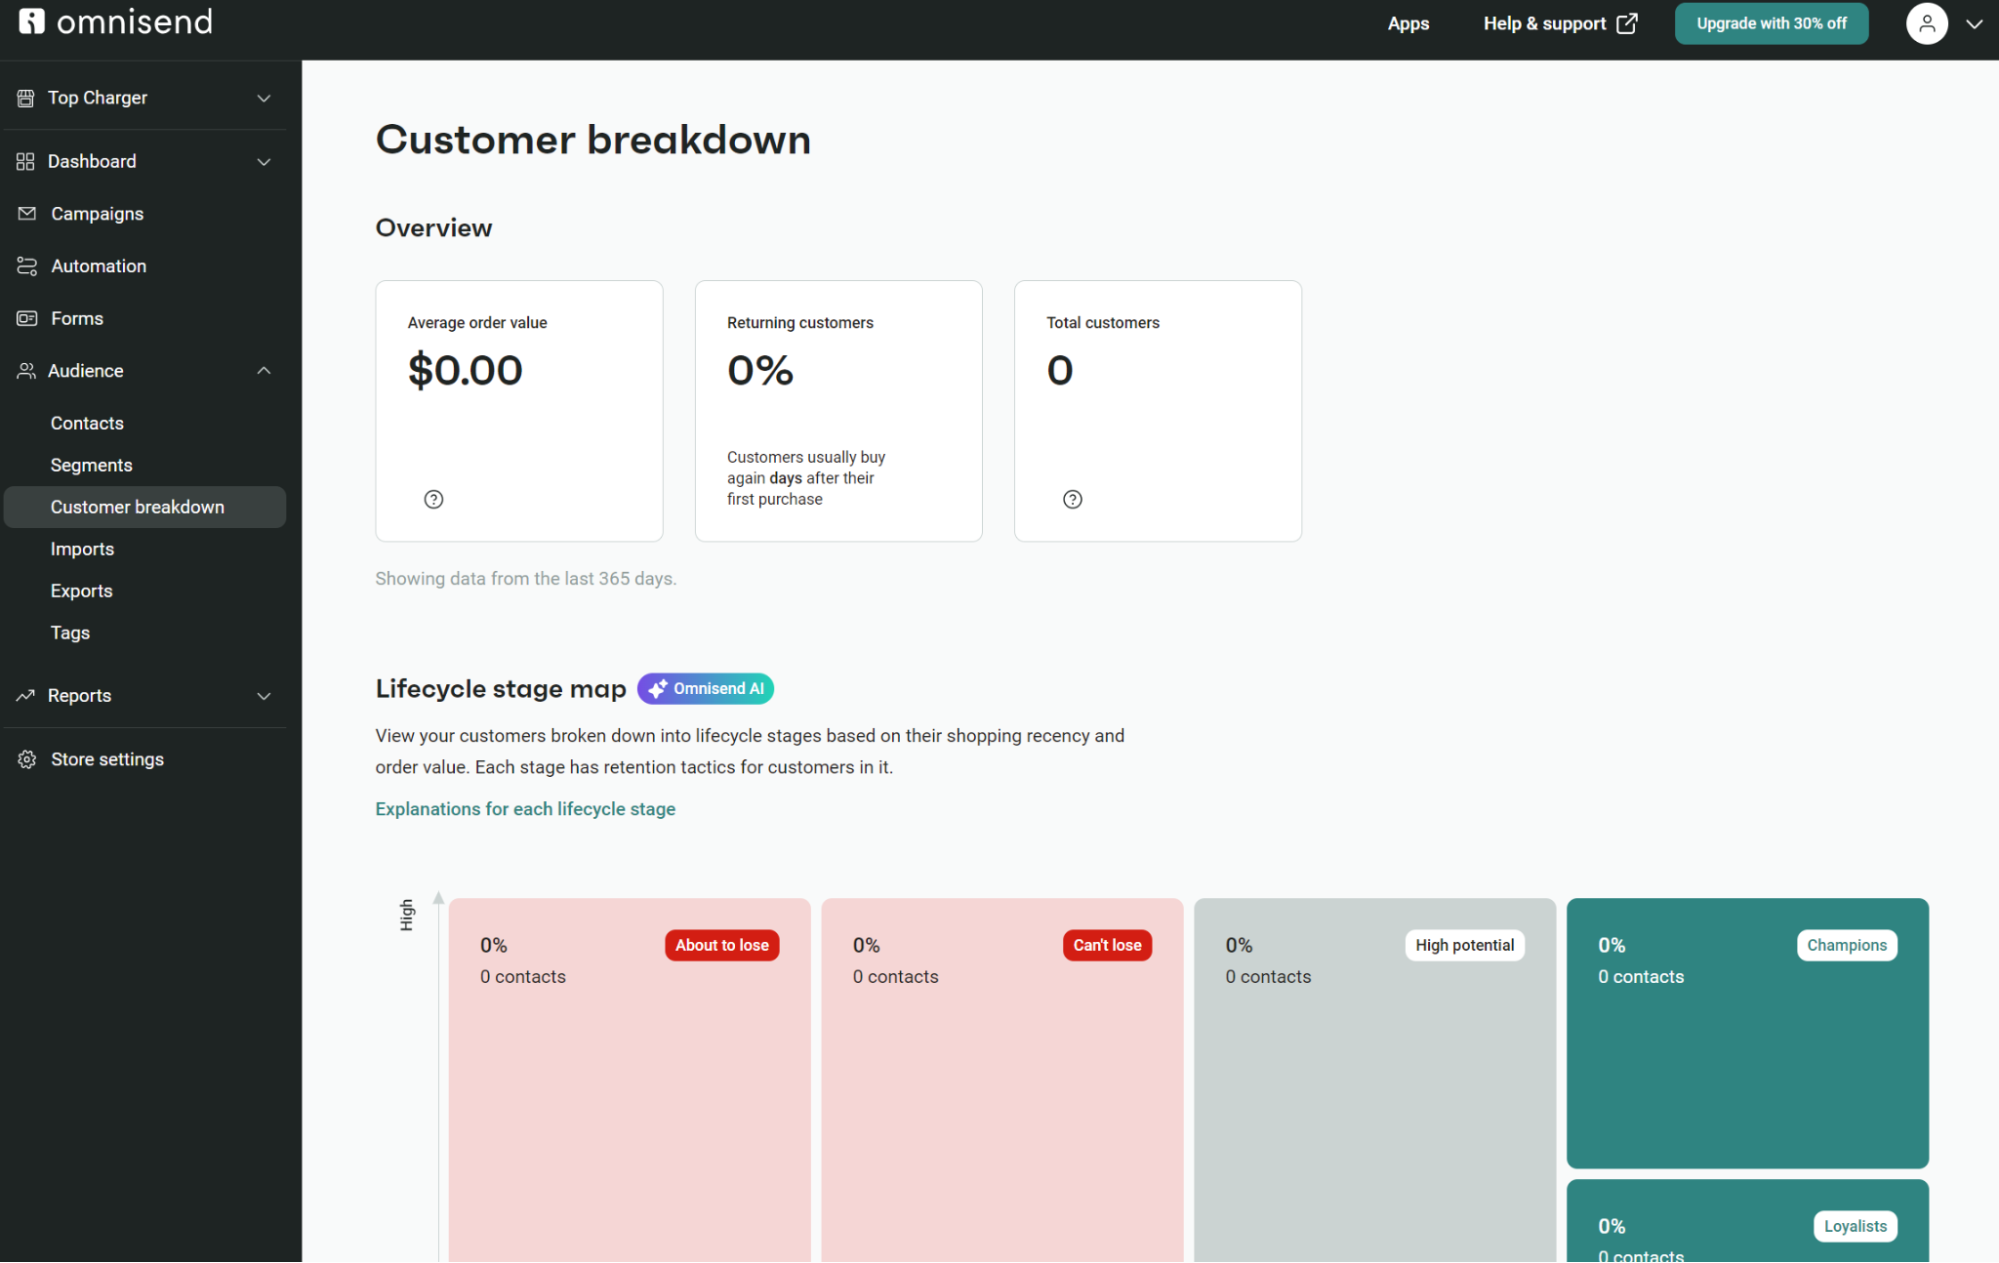Click the Campaigns envelope icon in sidebar
This screenshot has width=1999, height=1263.
pyautogui.click(x=26, y=213)
